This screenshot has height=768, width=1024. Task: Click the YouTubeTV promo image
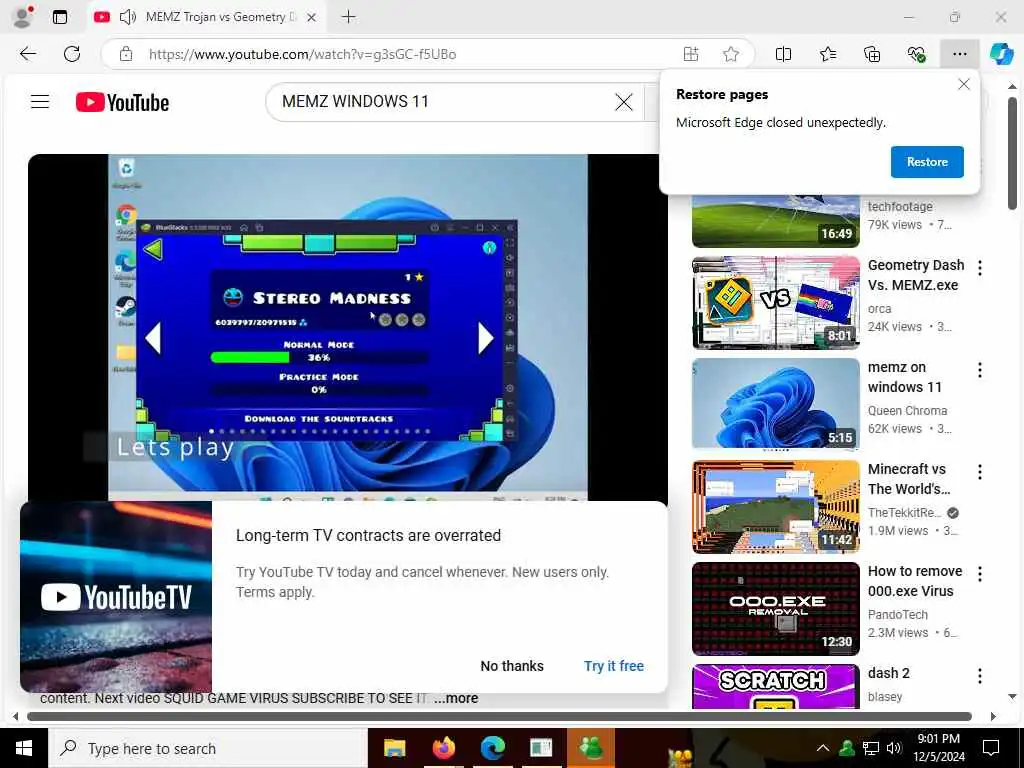pyautogui.click(x=116, y=597)
